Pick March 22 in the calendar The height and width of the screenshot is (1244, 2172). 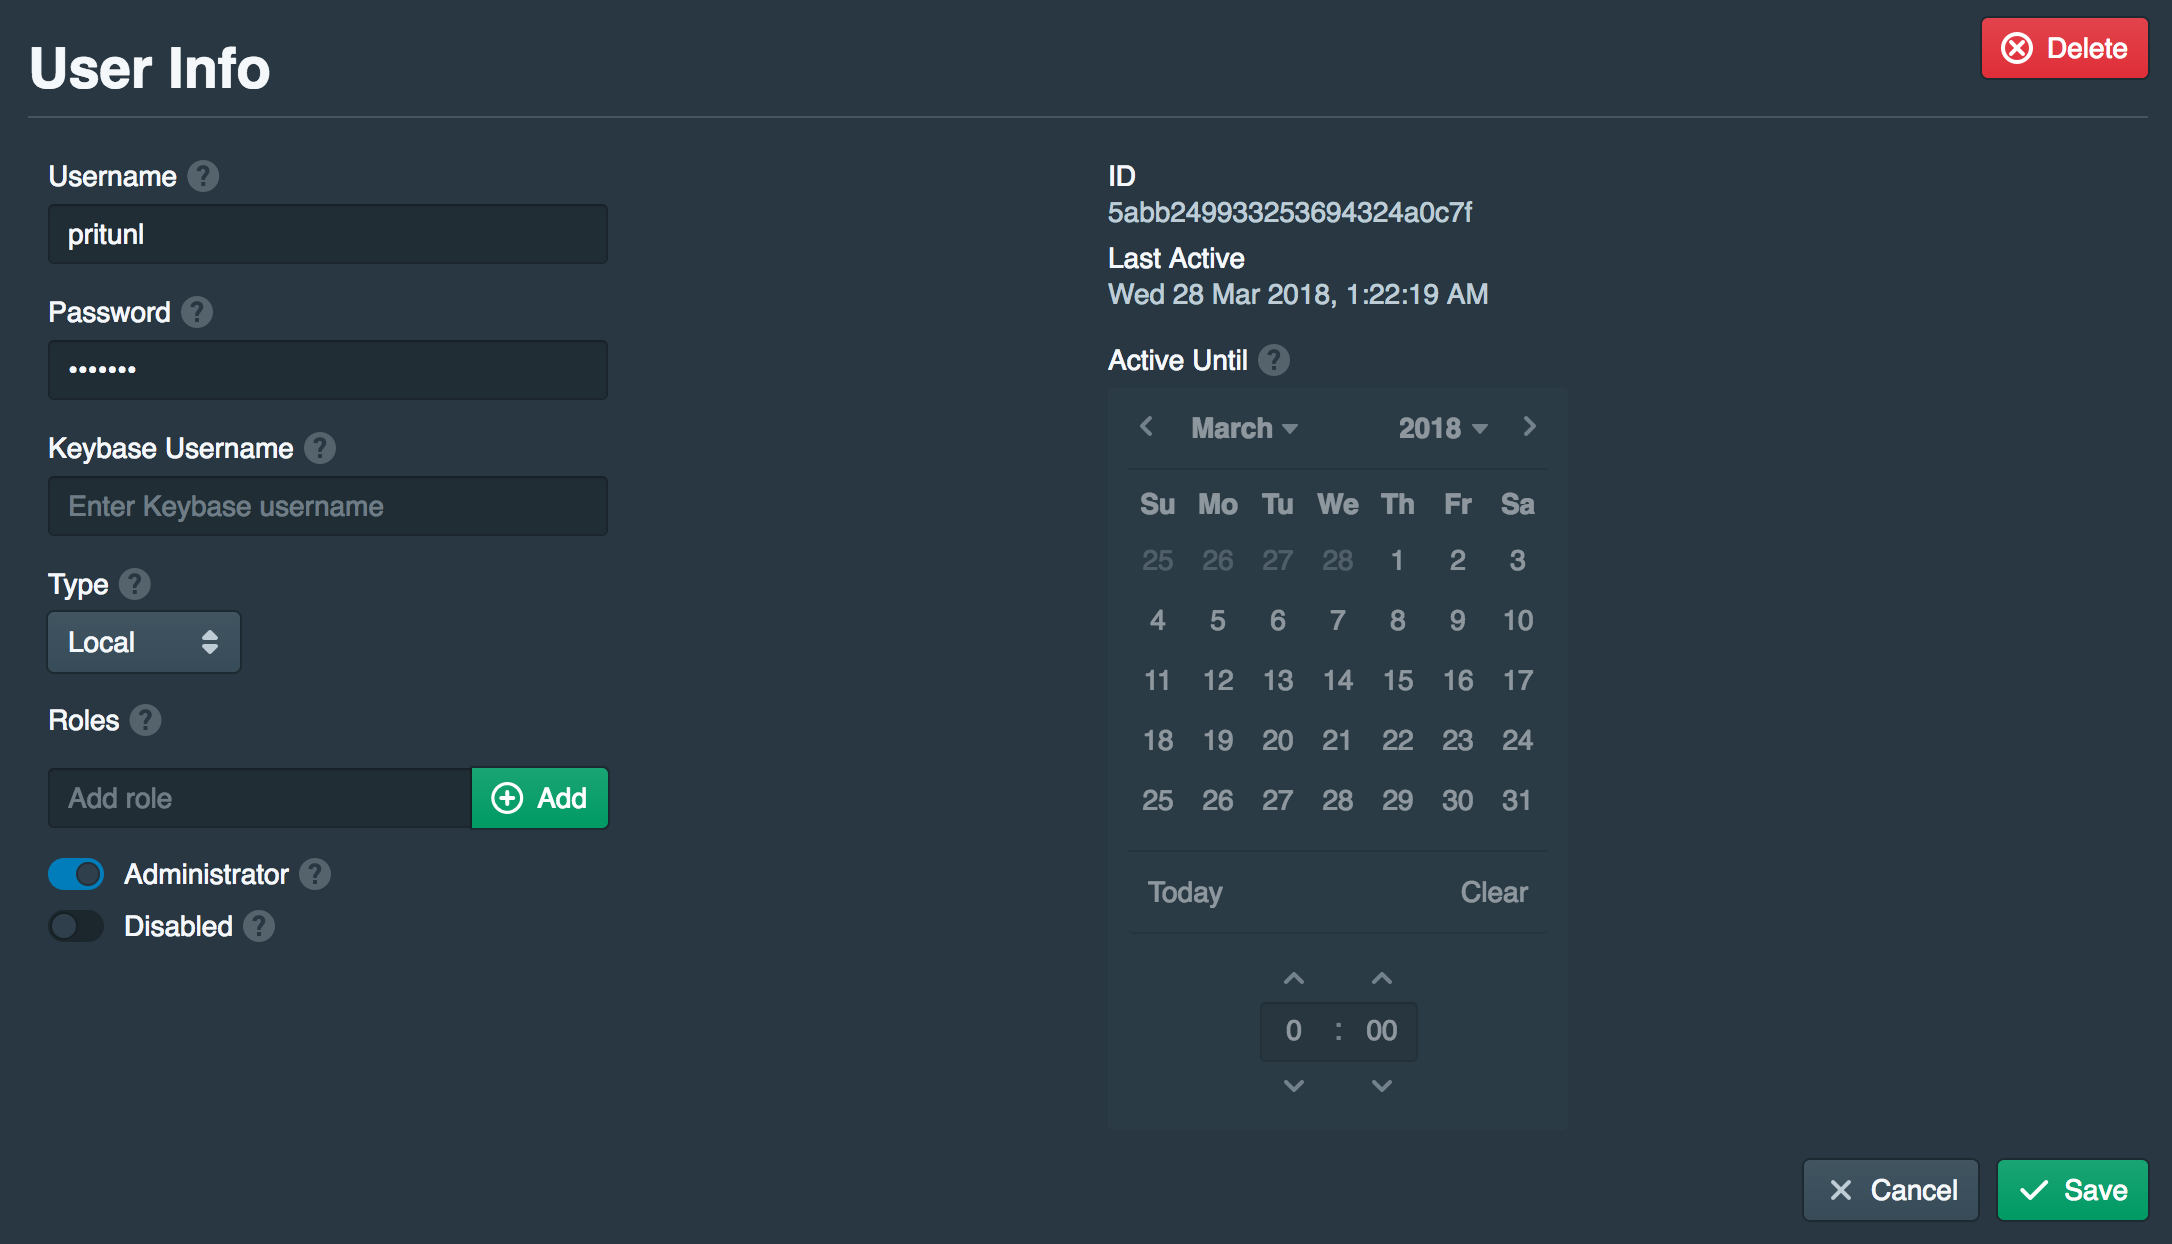click(1398, 740)
